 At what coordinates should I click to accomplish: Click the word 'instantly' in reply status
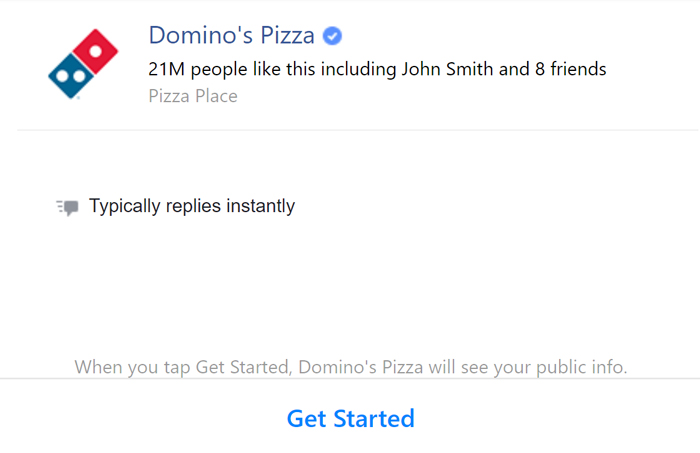pos(261,206)
